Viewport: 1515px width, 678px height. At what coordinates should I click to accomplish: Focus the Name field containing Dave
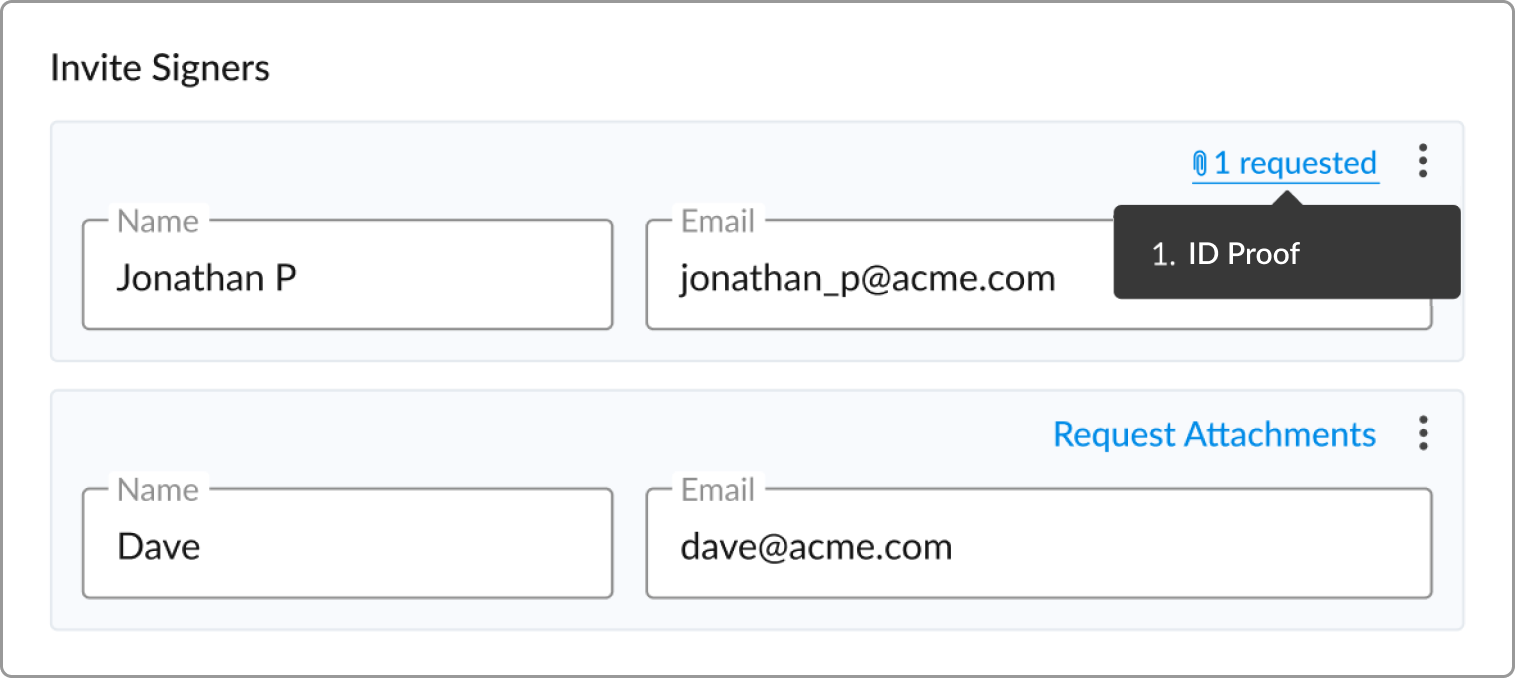pyautogui.click(x=347, y=544)
